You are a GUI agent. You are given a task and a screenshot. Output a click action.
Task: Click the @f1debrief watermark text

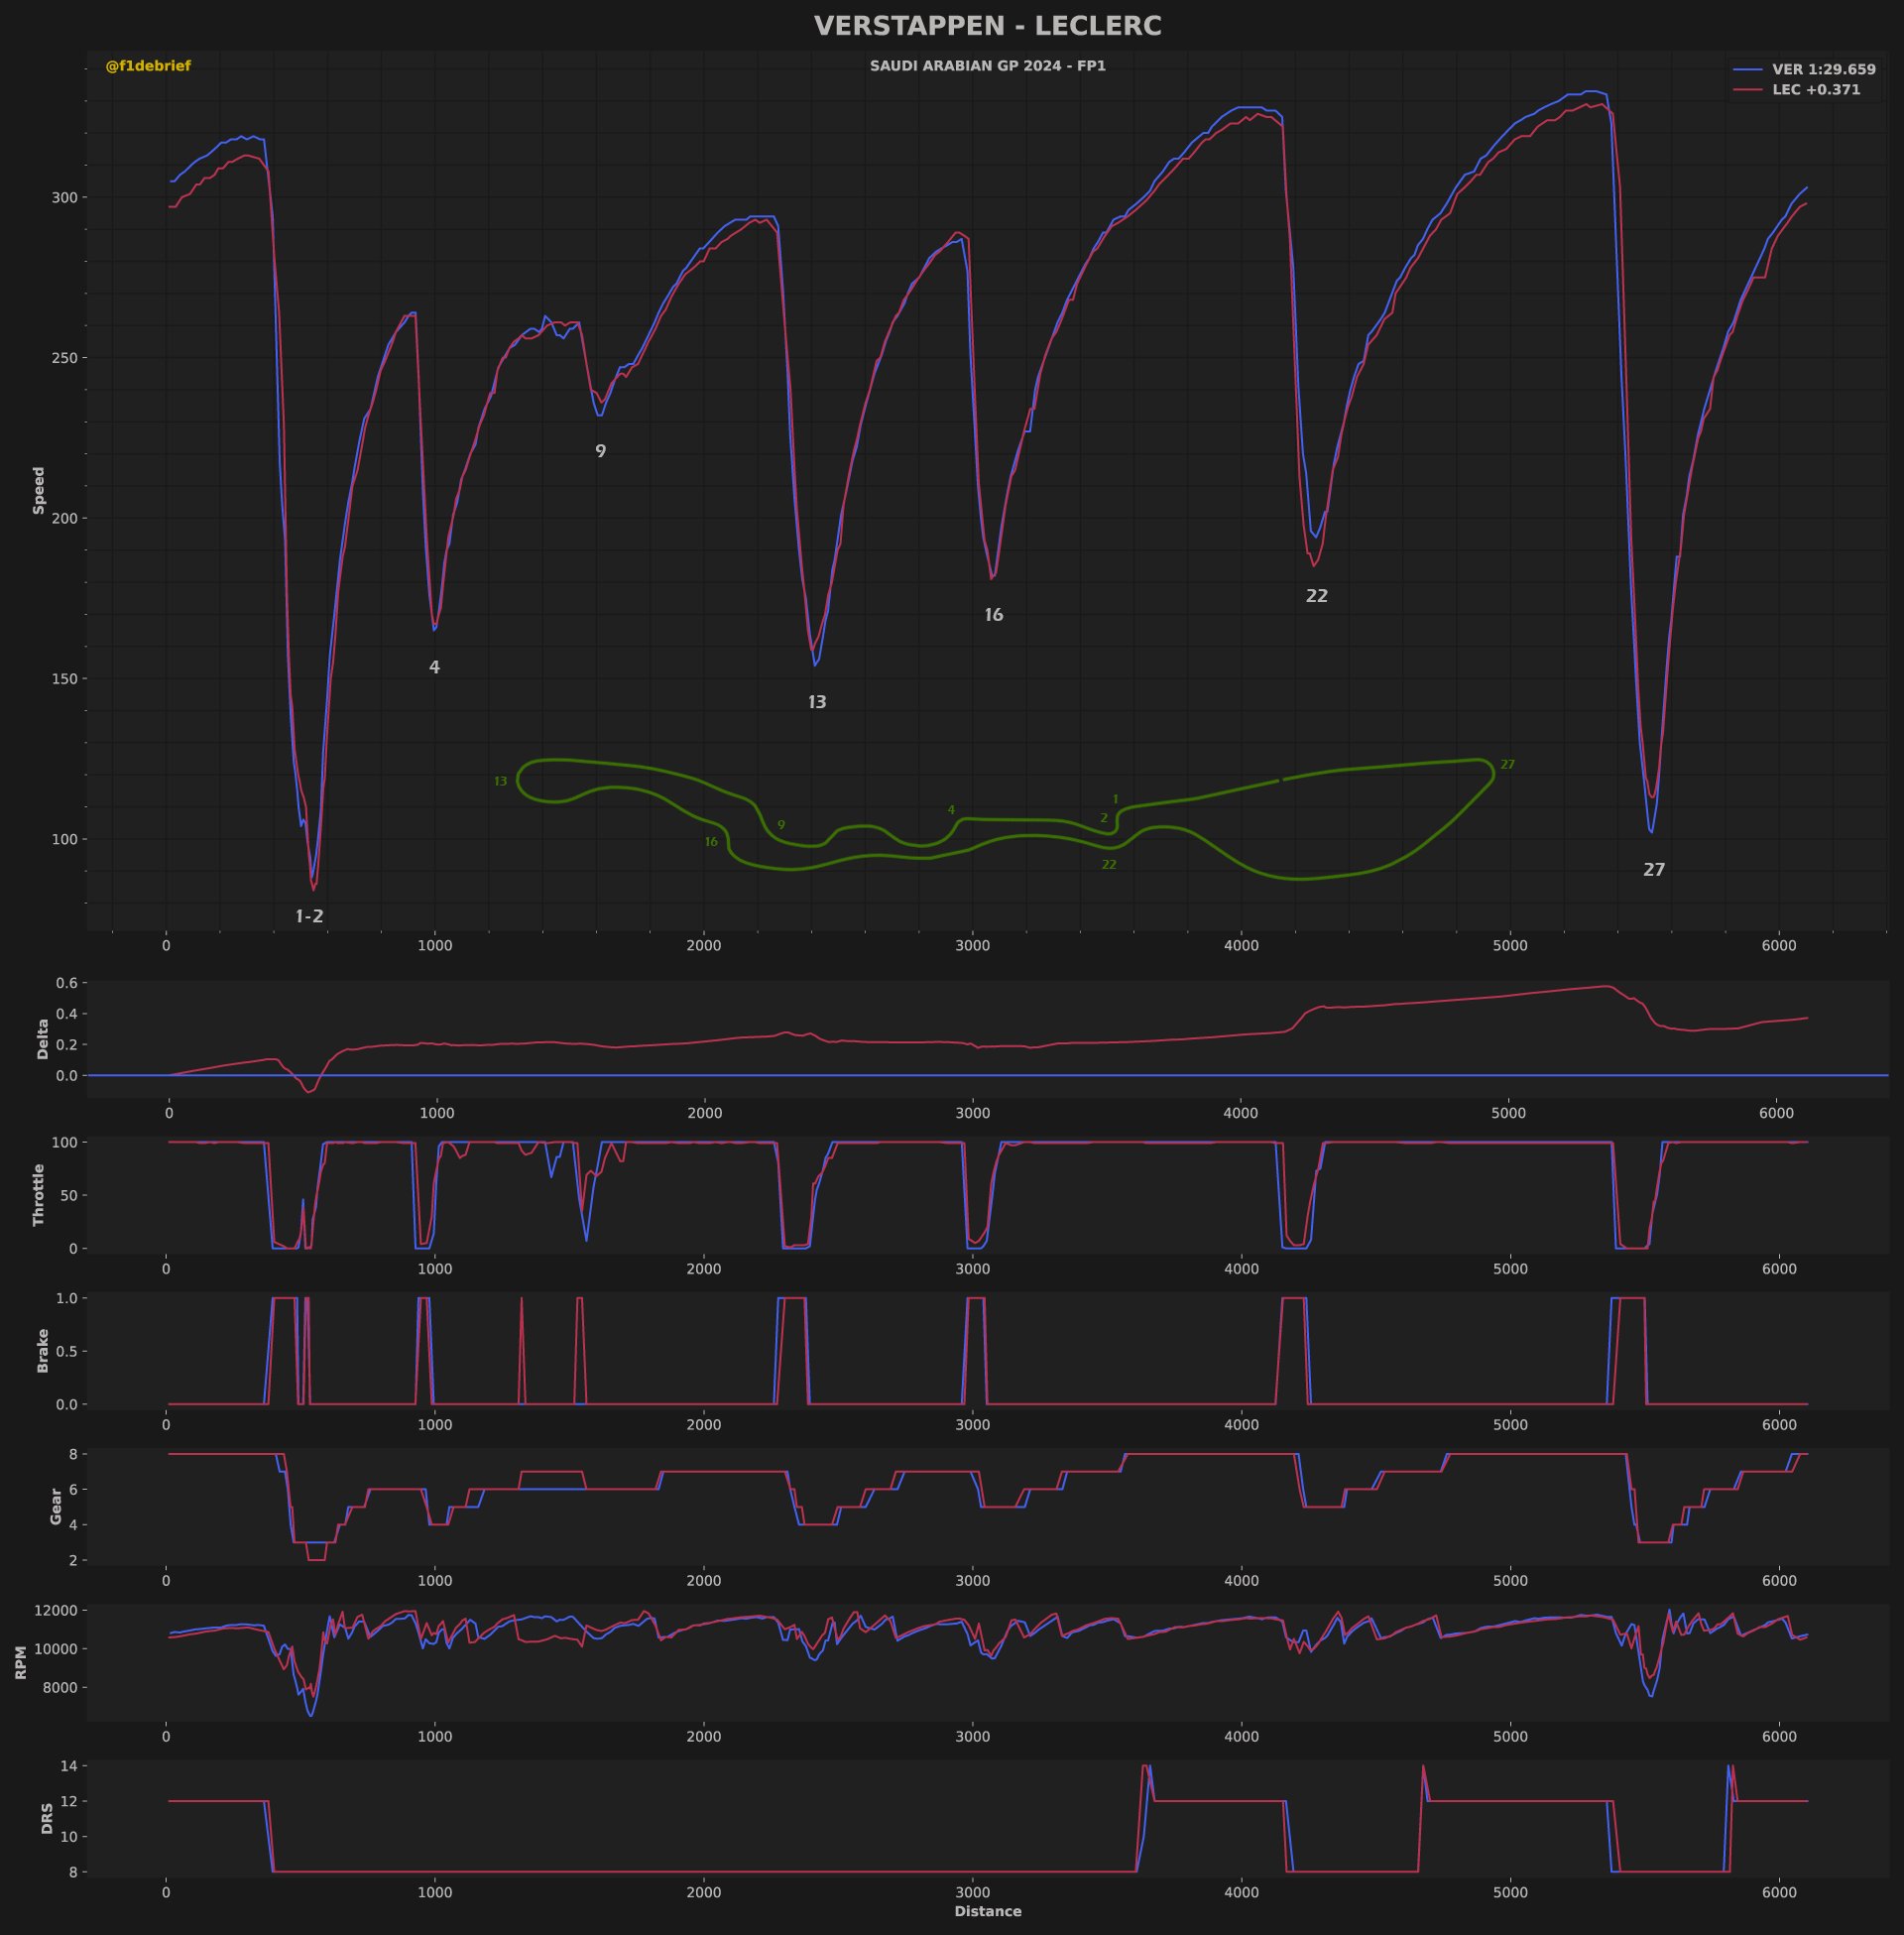[x=148, y=66]
